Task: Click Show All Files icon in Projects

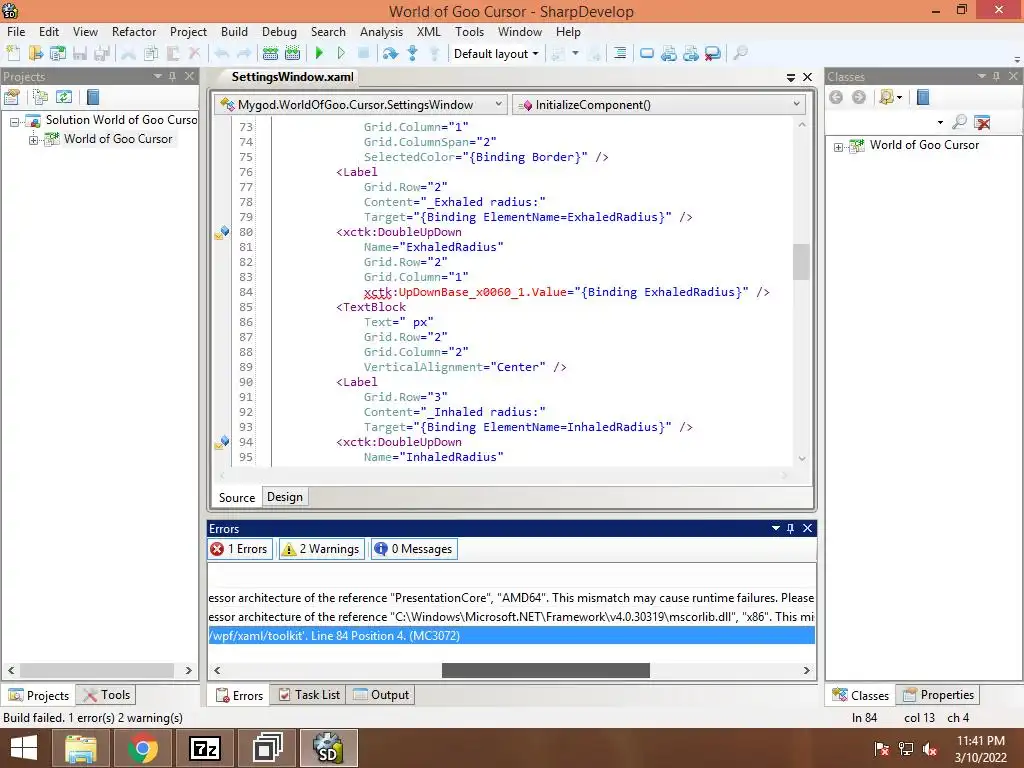Action: pos(40,97)
